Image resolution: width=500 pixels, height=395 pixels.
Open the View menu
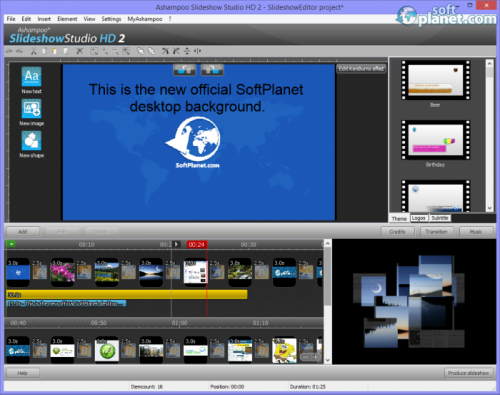[89, 19]
